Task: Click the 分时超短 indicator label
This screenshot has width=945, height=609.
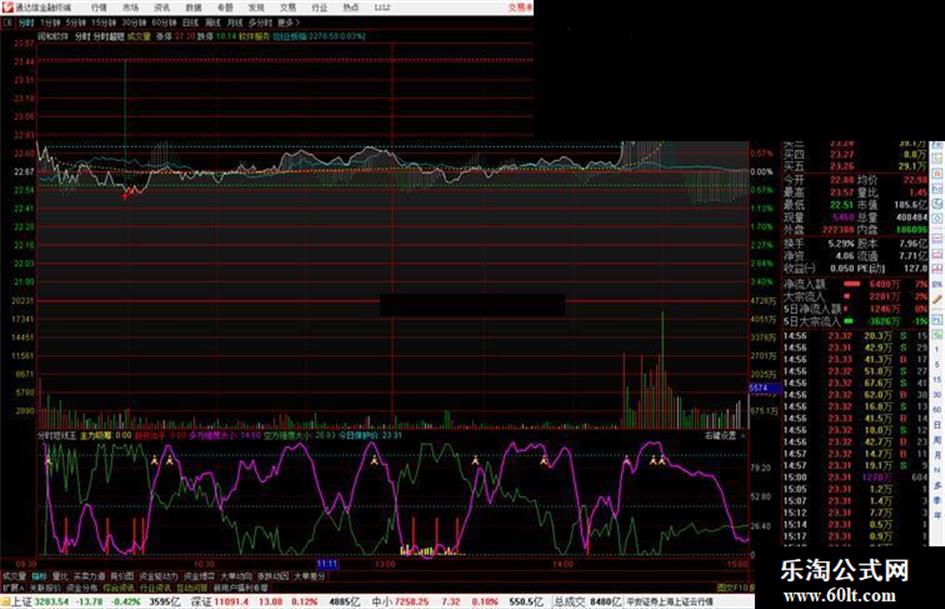Action: (108, 37)
